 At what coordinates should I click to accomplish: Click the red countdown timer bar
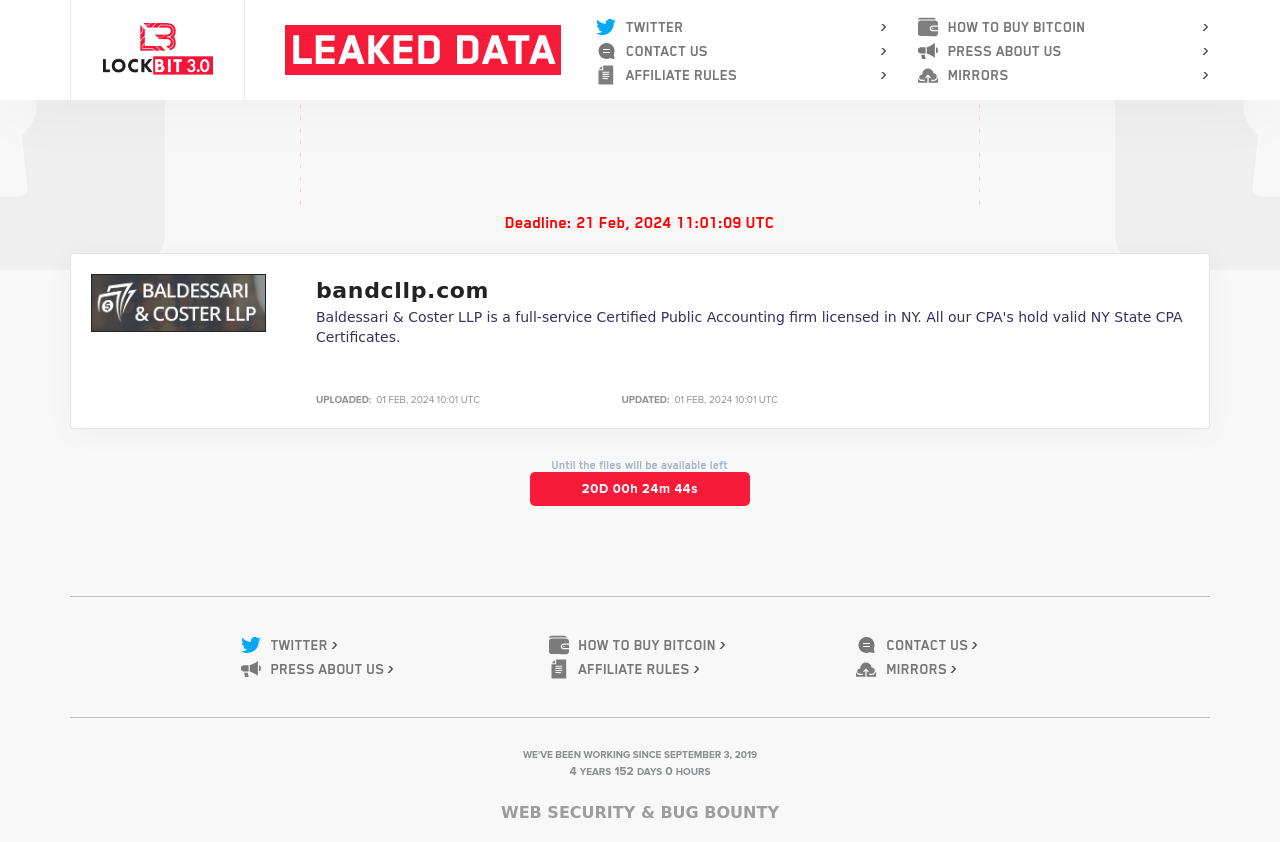[x=640, y=489]
